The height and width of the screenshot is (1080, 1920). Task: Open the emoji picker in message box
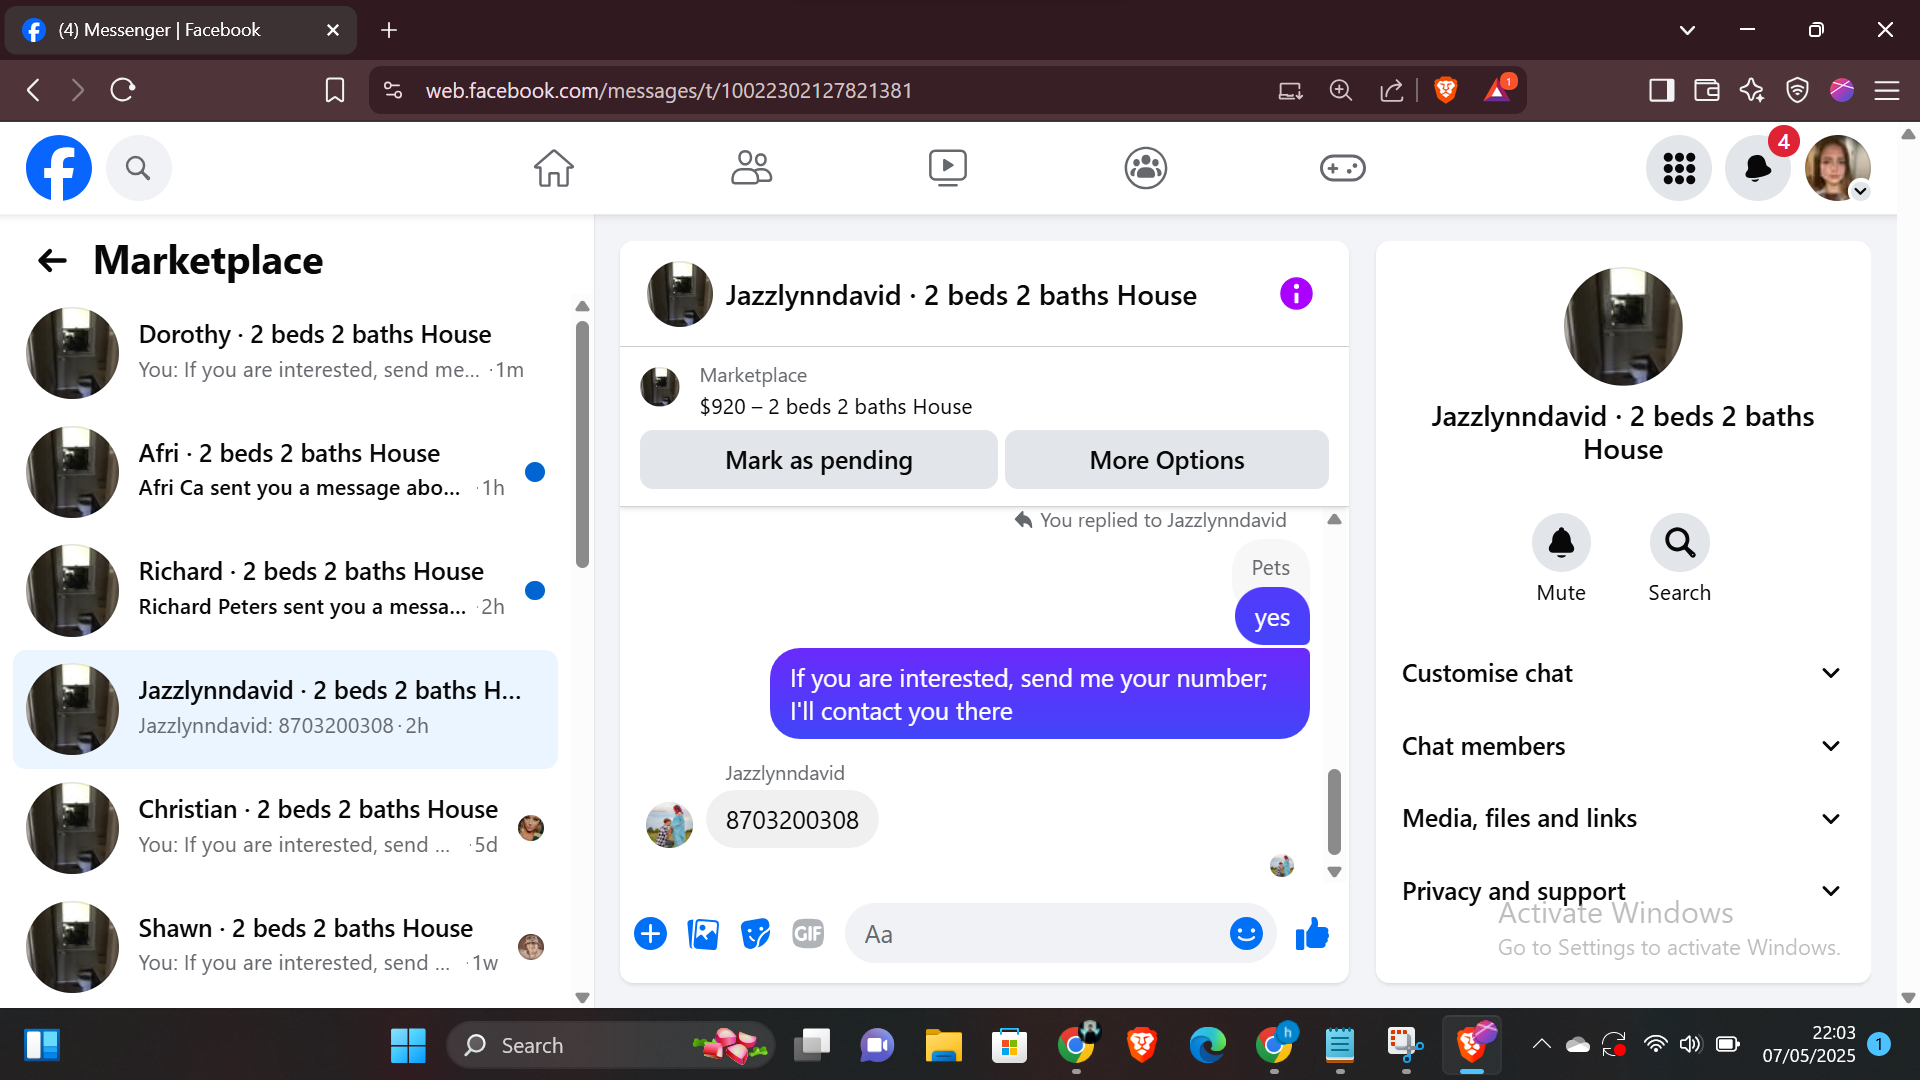click(1246, 934)
